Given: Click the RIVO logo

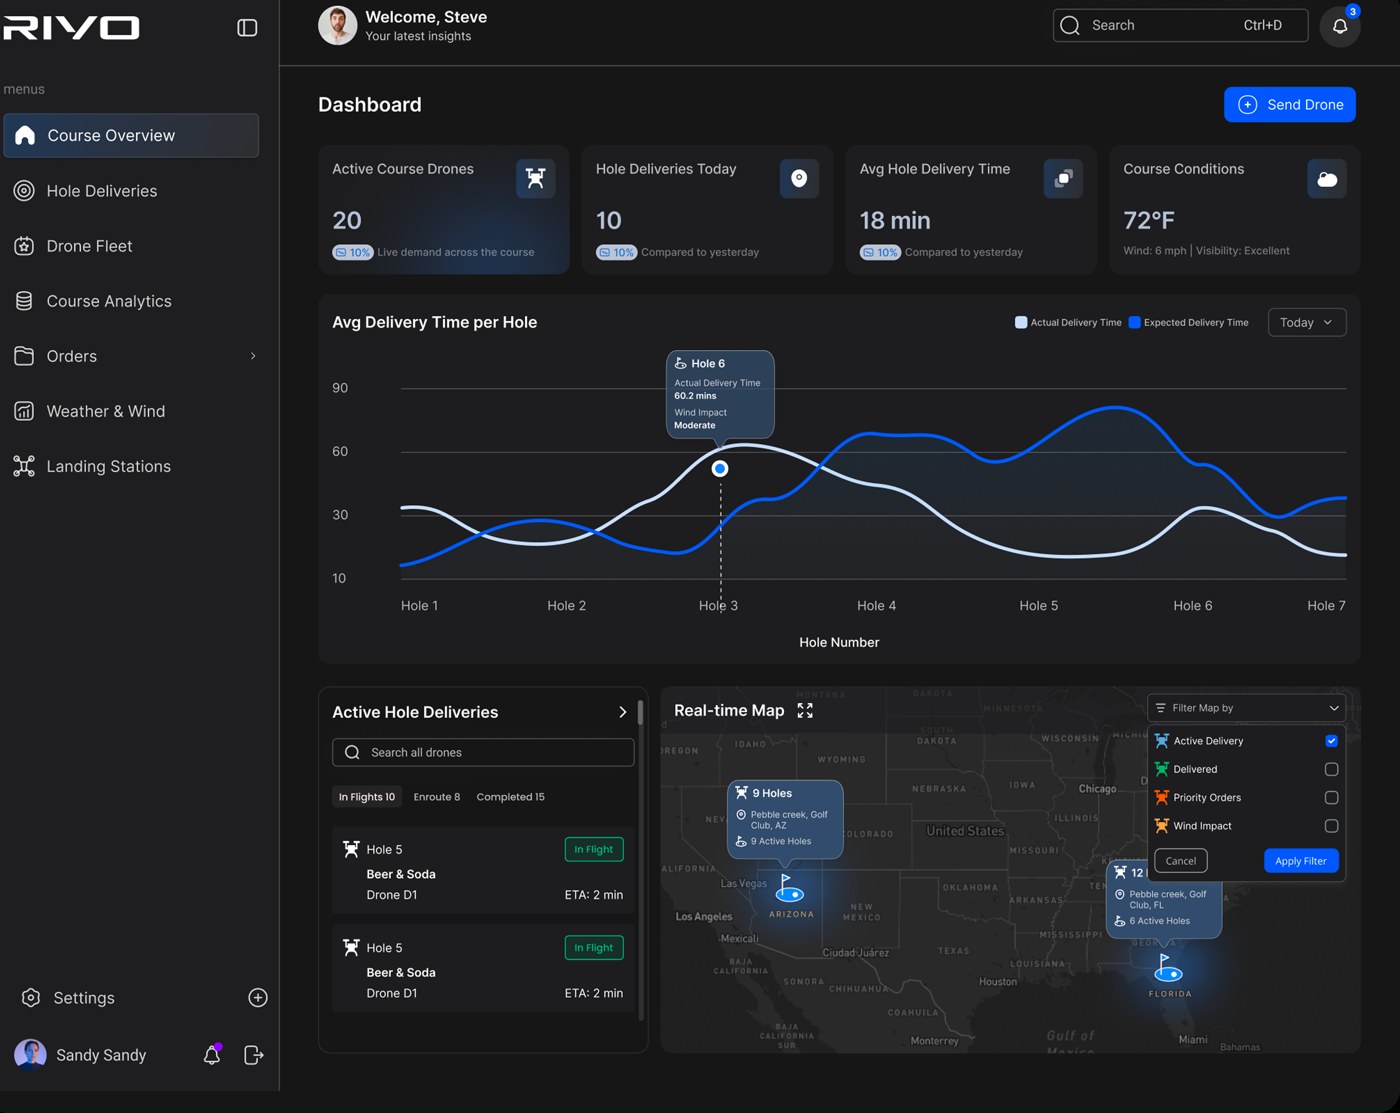Looking at the screenshot, I should click(70, 28).
